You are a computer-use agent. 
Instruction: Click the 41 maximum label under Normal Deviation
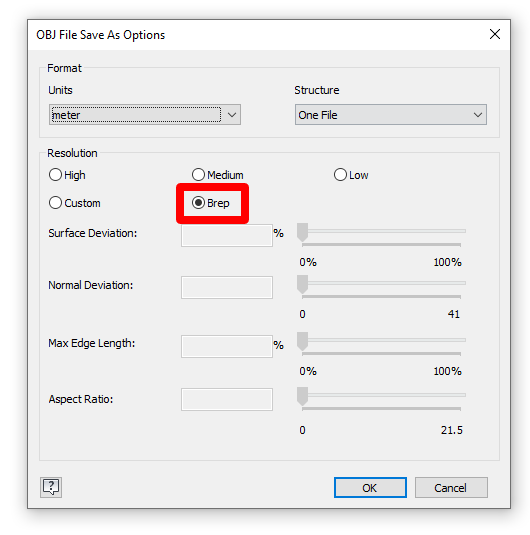454,314
